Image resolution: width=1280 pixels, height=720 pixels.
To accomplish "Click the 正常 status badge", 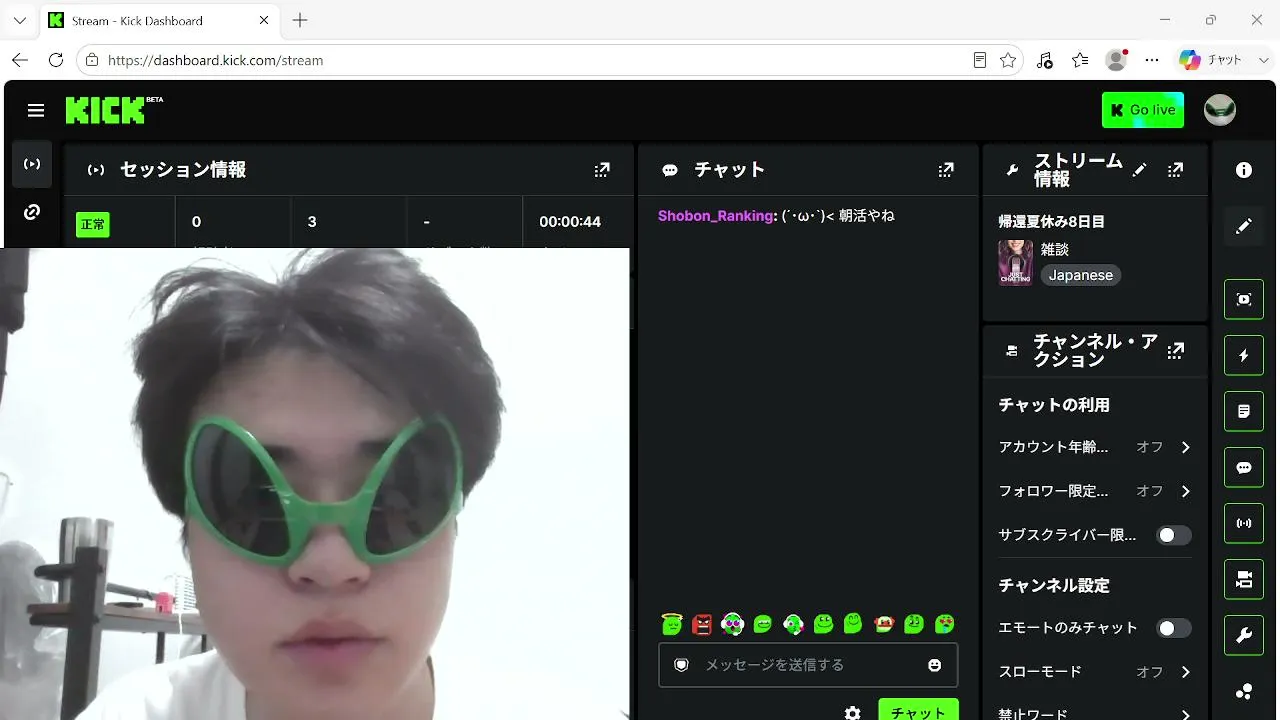I will coord(93,225).
